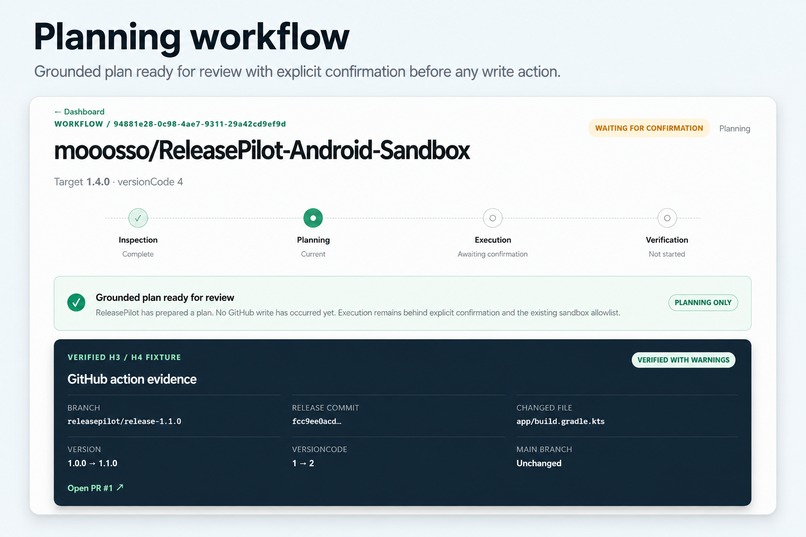
Task: Click changed file app/build.gradle.kts
Action: point(560,421)
